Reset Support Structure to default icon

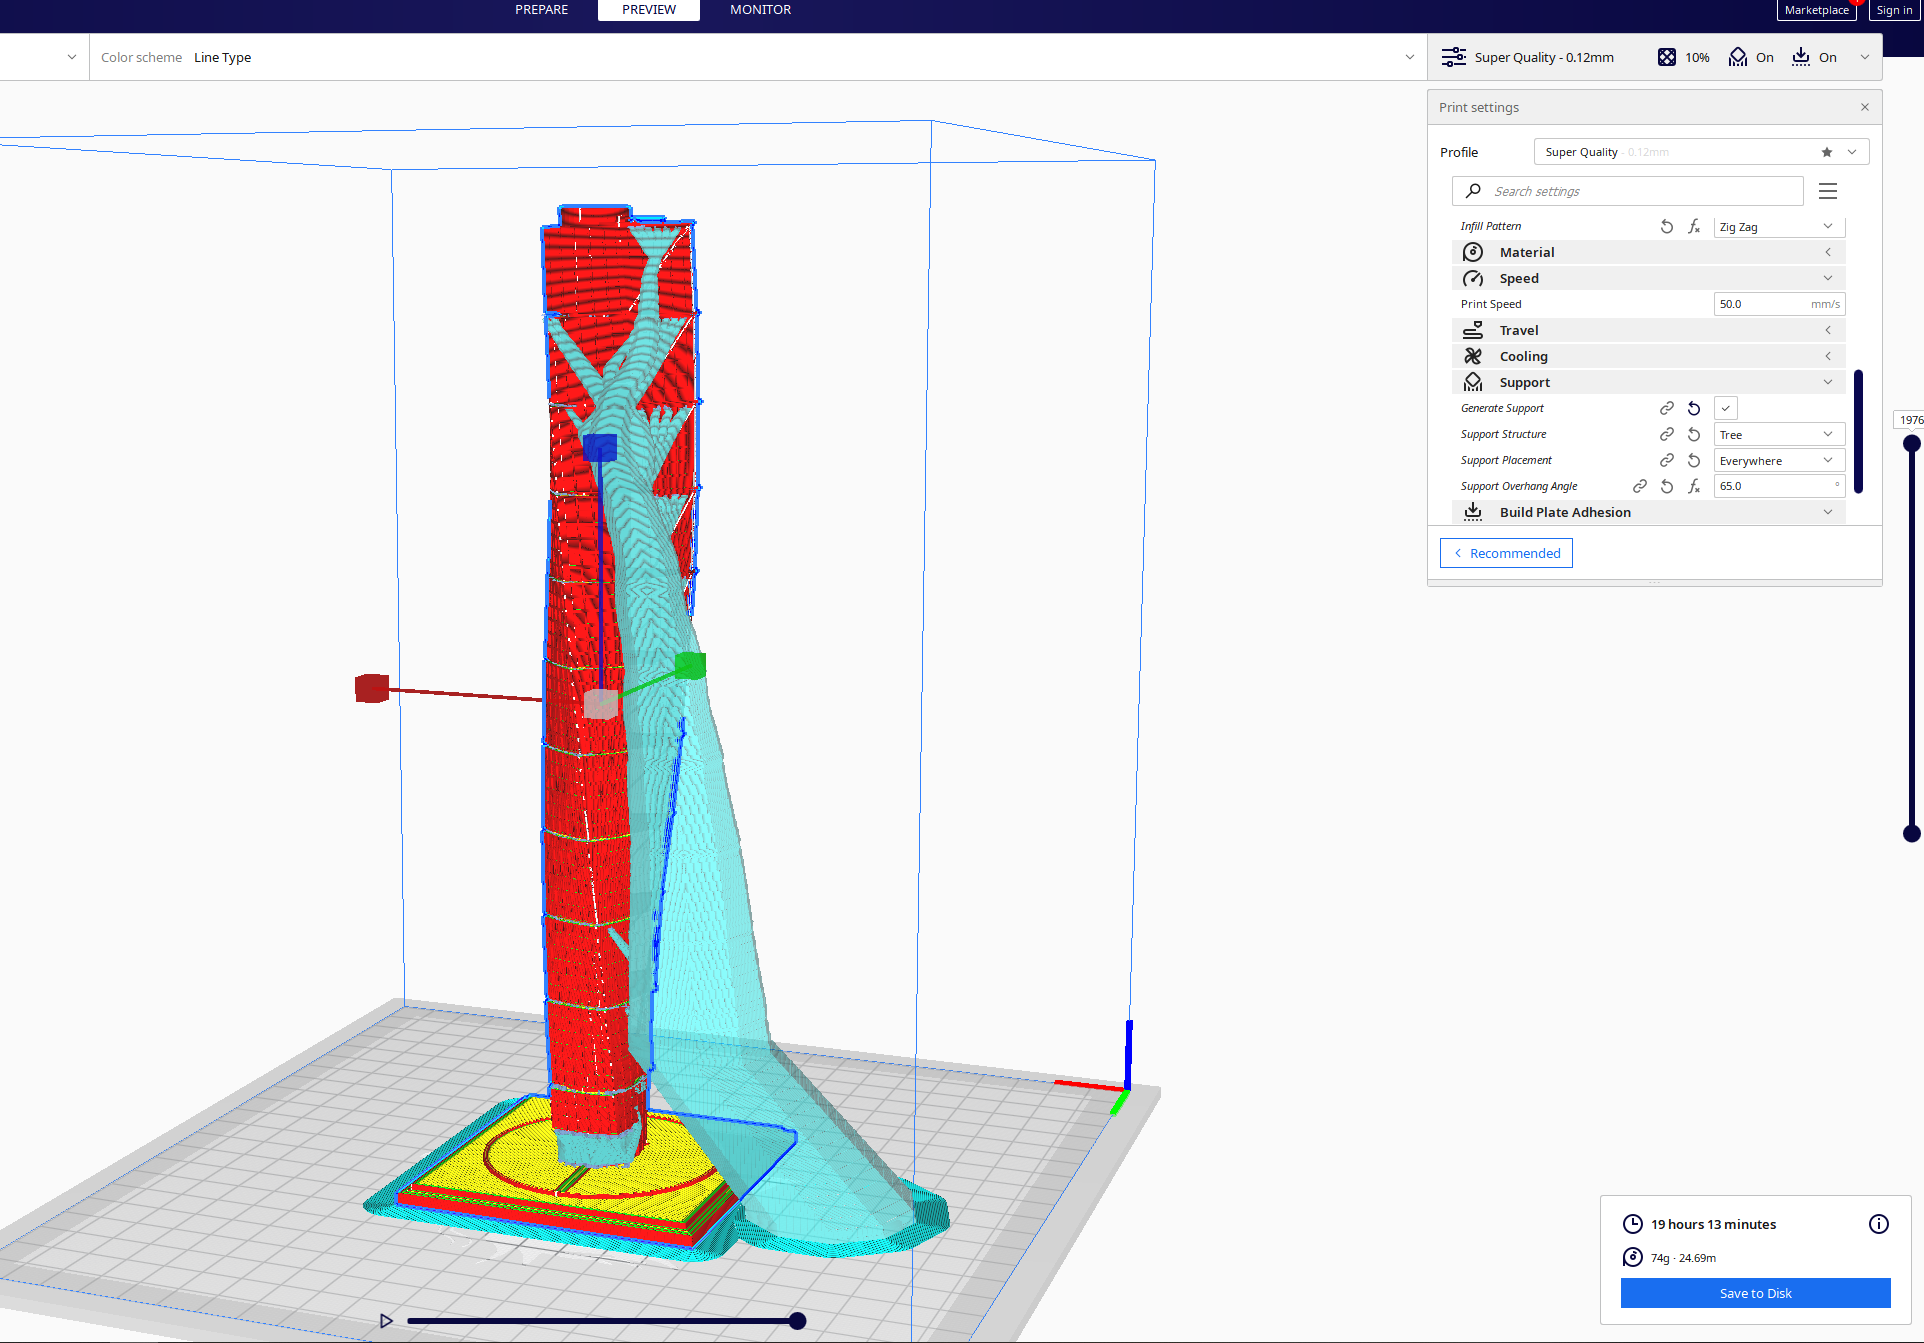click(x=1693, y=434)
